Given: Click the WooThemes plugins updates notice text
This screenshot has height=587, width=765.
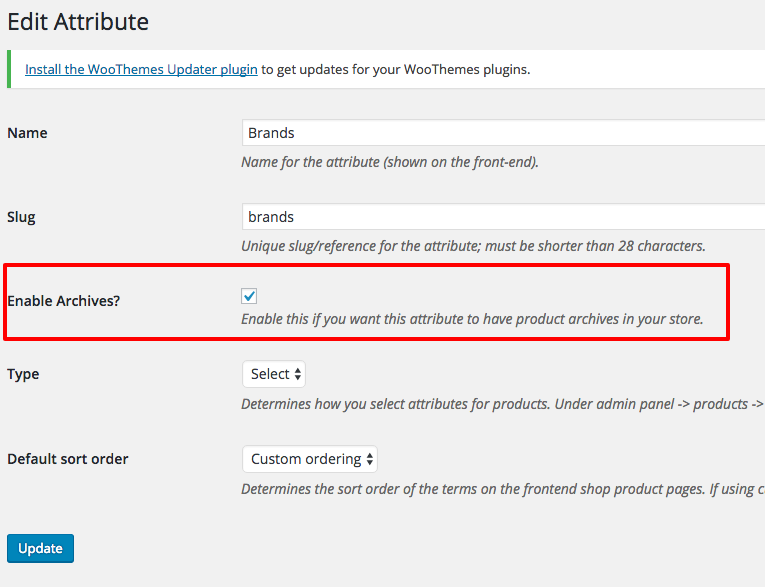Looking at the screenshot, I should [396, 69].
